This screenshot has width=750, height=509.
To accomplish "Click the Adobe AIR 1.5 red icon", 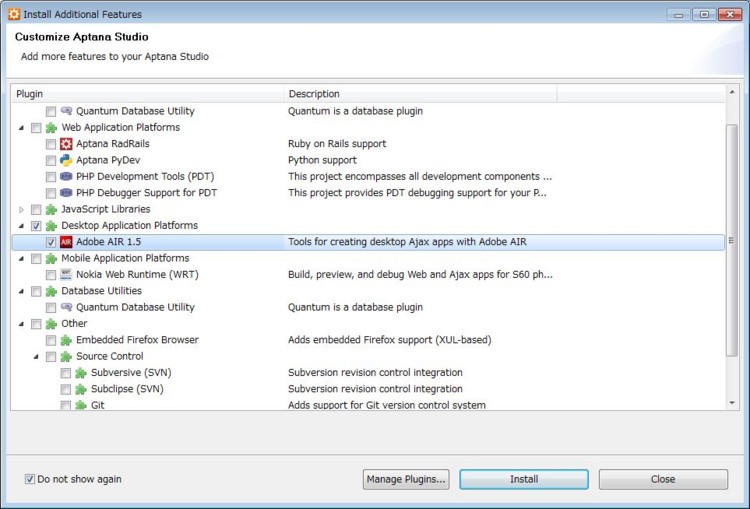I will tap(66, 242).
